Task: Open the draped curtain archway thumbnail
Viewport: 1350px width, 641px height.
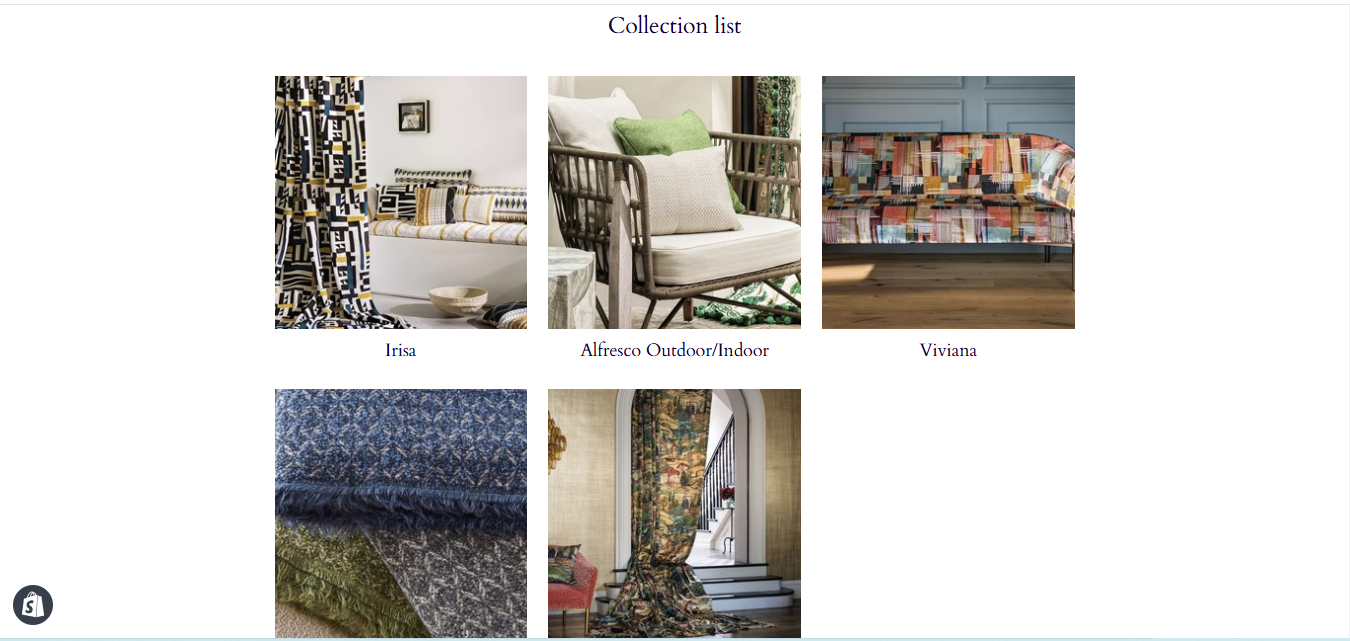Action: tap(674, 513)
